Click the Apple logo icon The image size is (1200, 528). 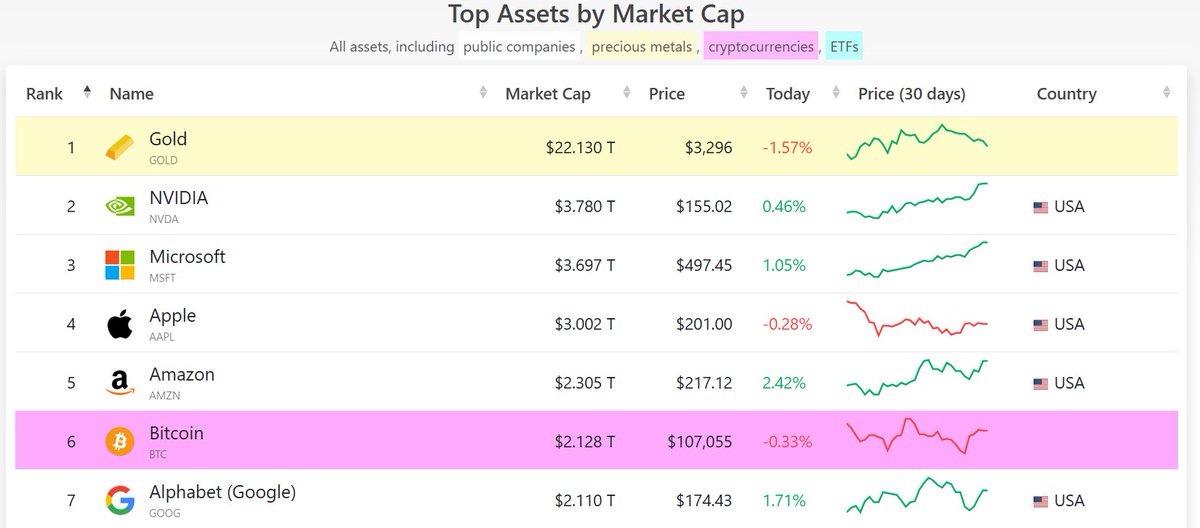pyautogui.click(x=119, y=324)
